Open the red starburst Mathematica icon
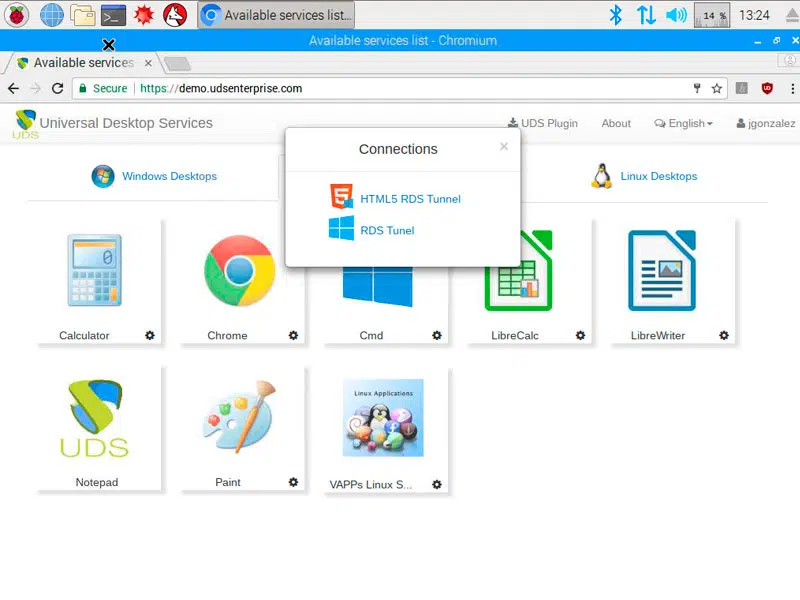This screenshot has height=600, width=800. (144, 15)
